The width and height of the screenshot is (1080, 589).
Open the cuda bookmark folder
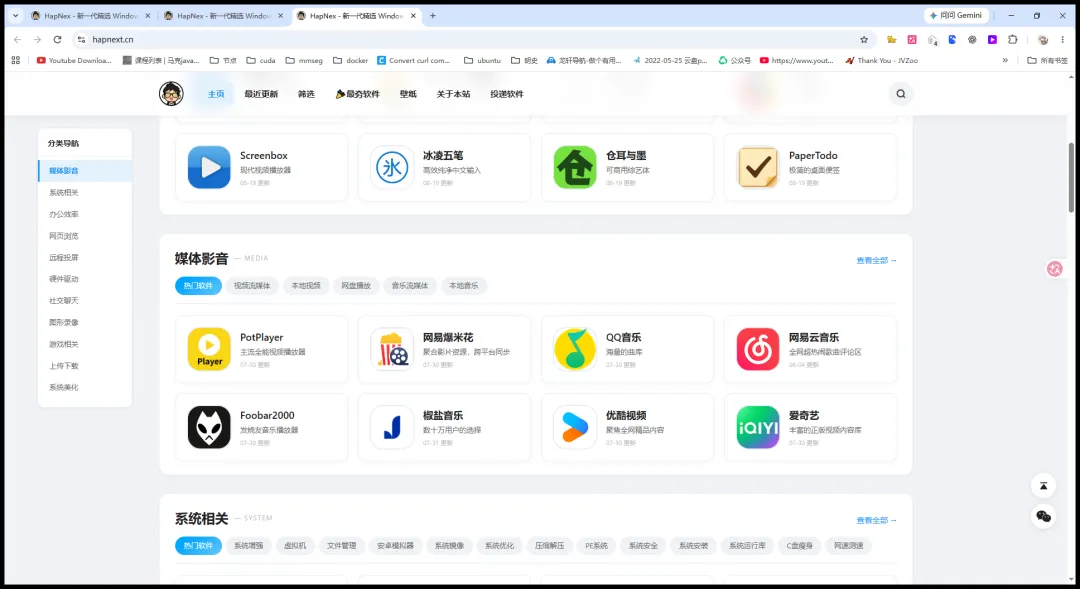coord(261,61)
